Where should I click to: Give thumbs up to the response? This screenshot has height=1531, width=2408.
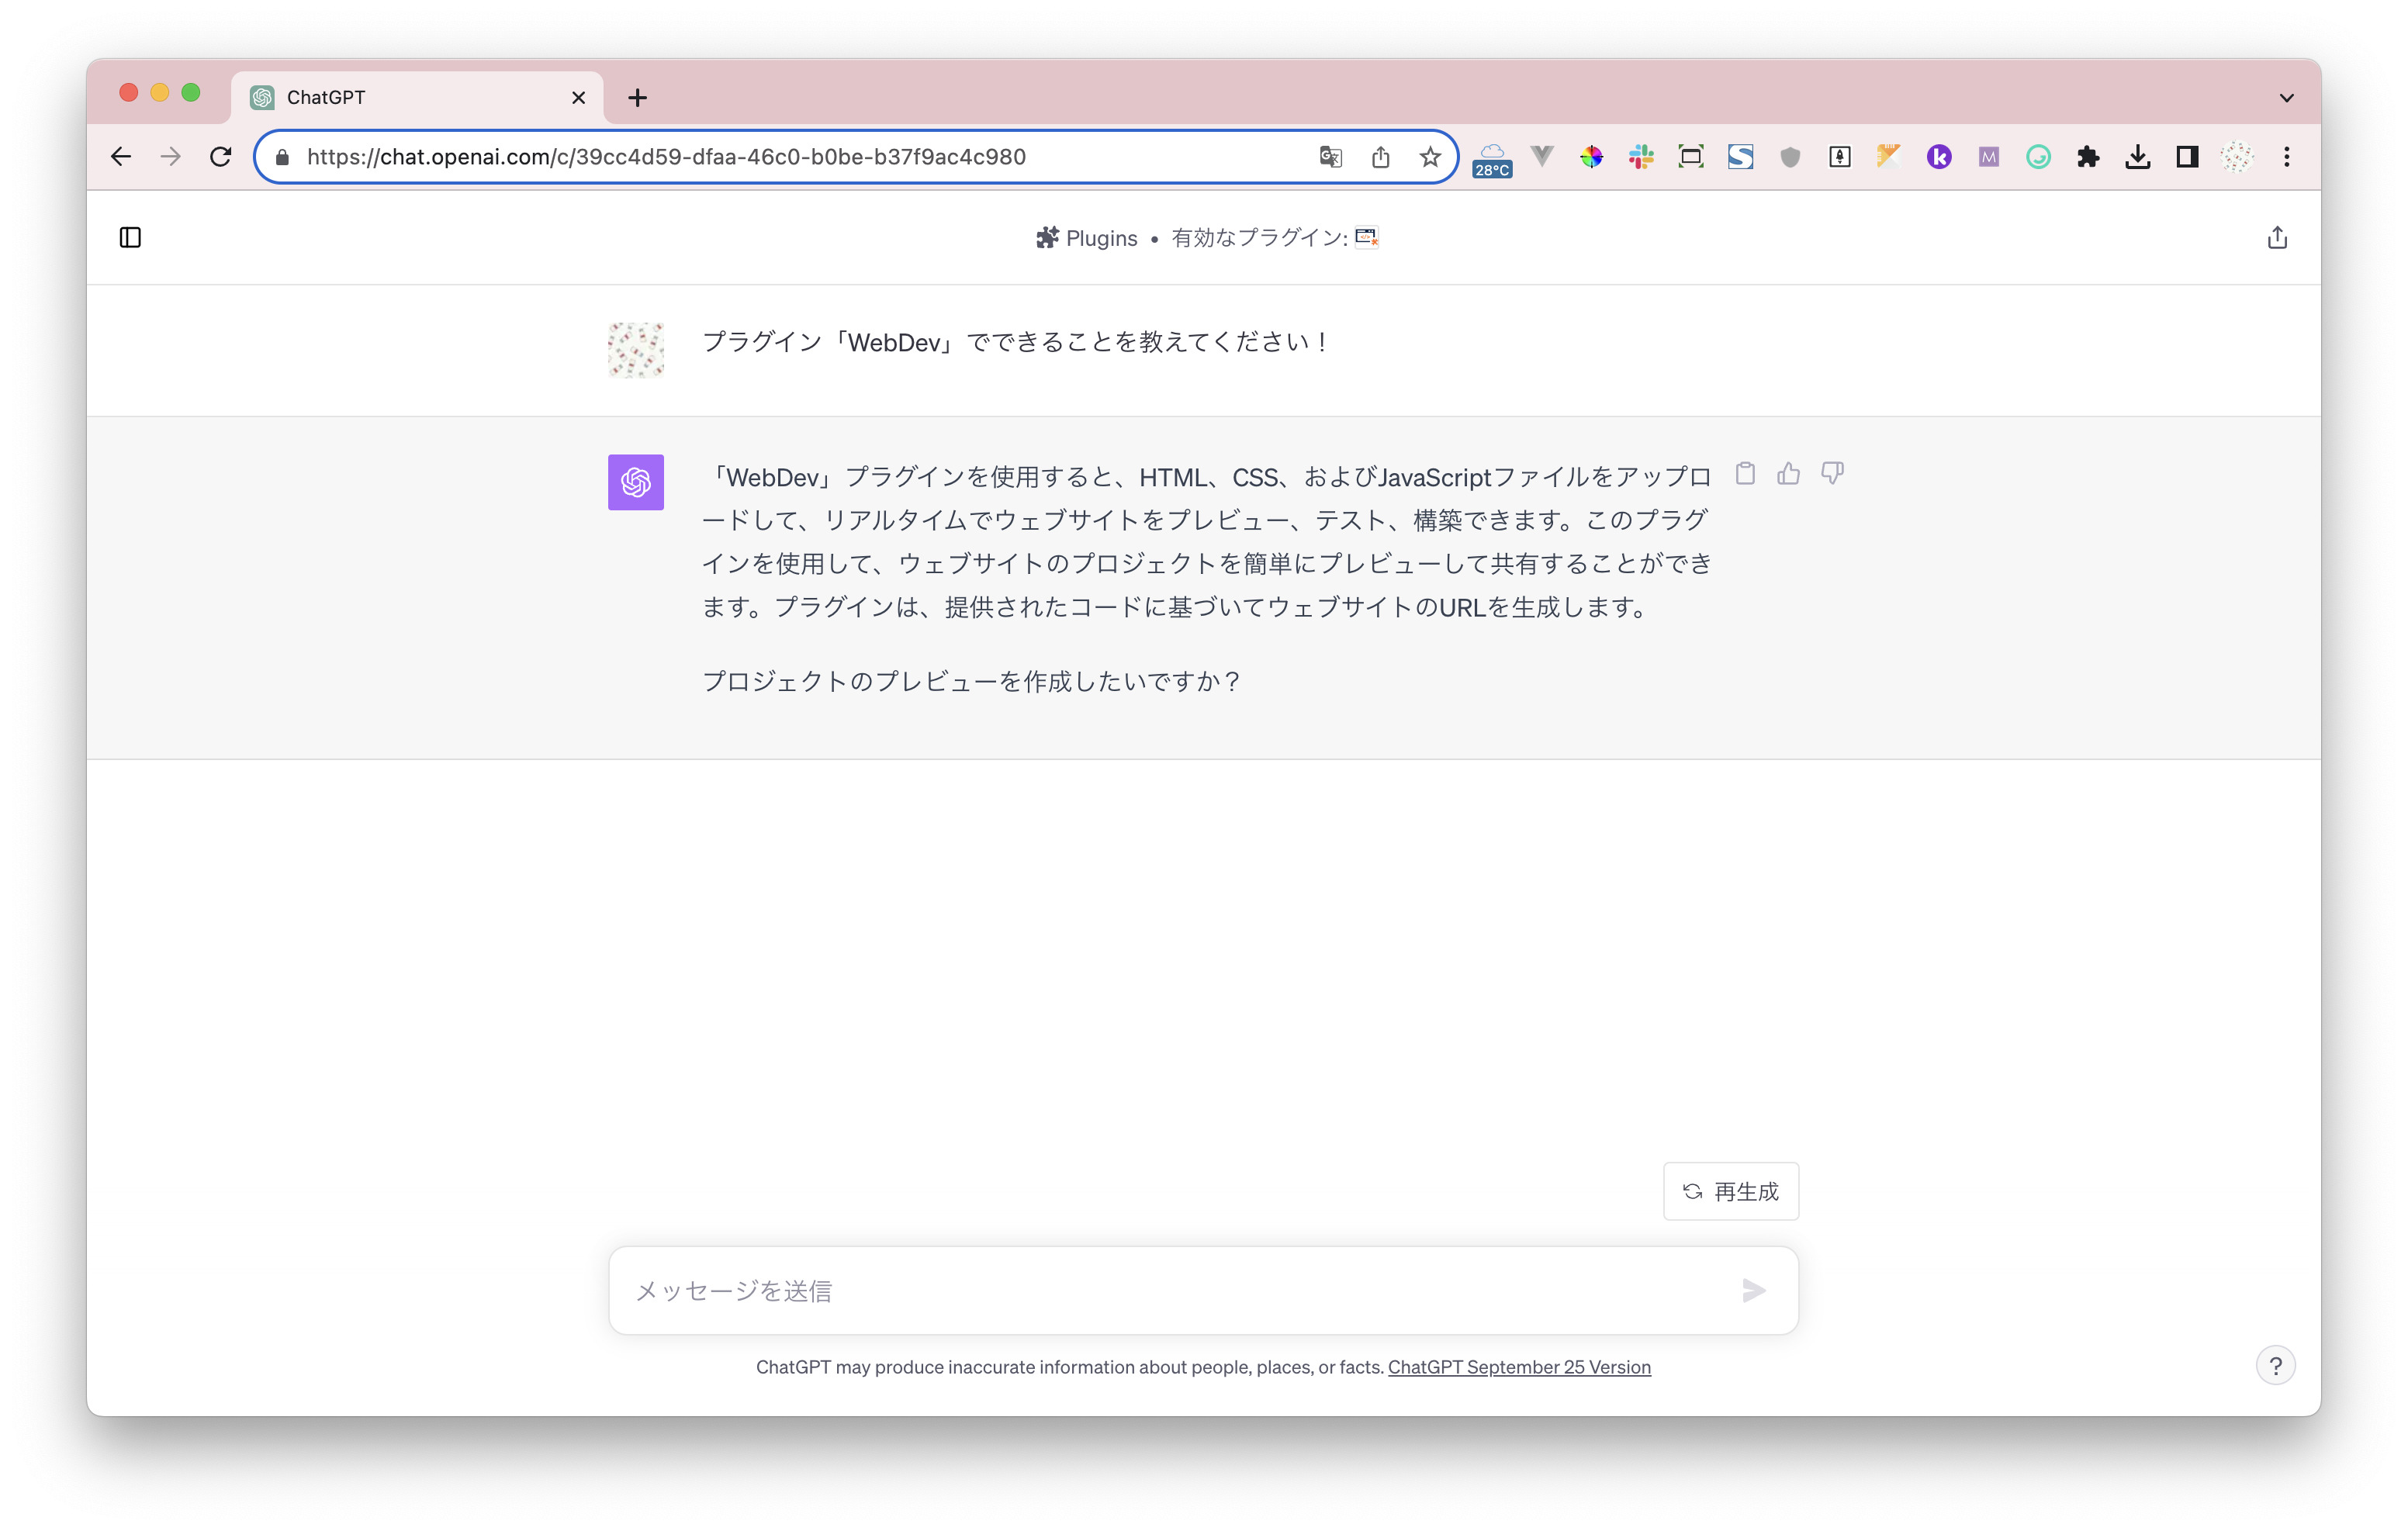tap(1788, 474)
